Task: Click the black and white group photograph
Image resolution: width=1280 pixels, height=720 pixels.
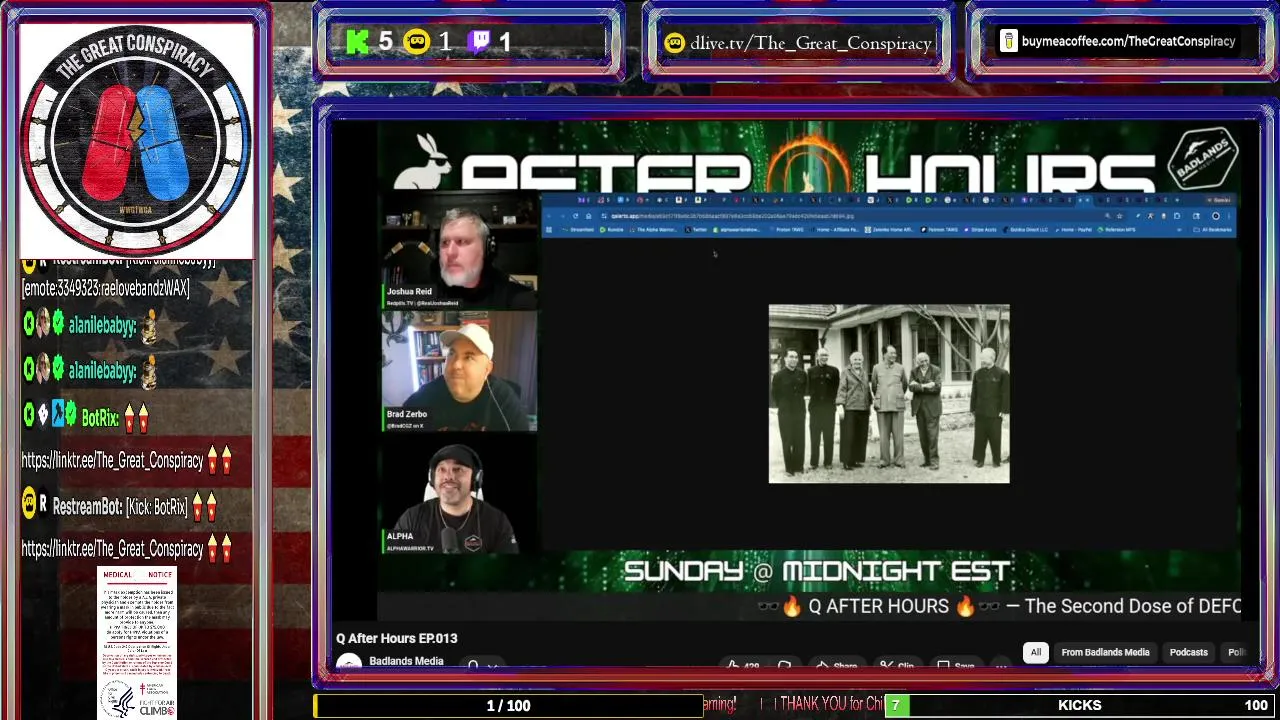Action: pos(889,394)
